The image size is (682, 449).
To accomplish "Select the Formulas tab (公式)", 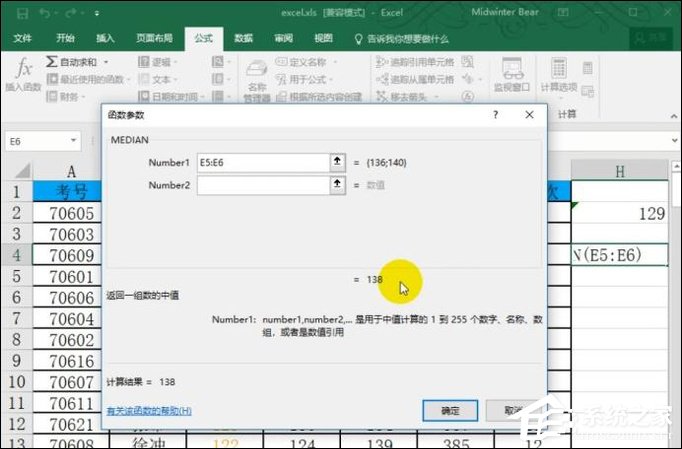I will (x=204, y=38).
